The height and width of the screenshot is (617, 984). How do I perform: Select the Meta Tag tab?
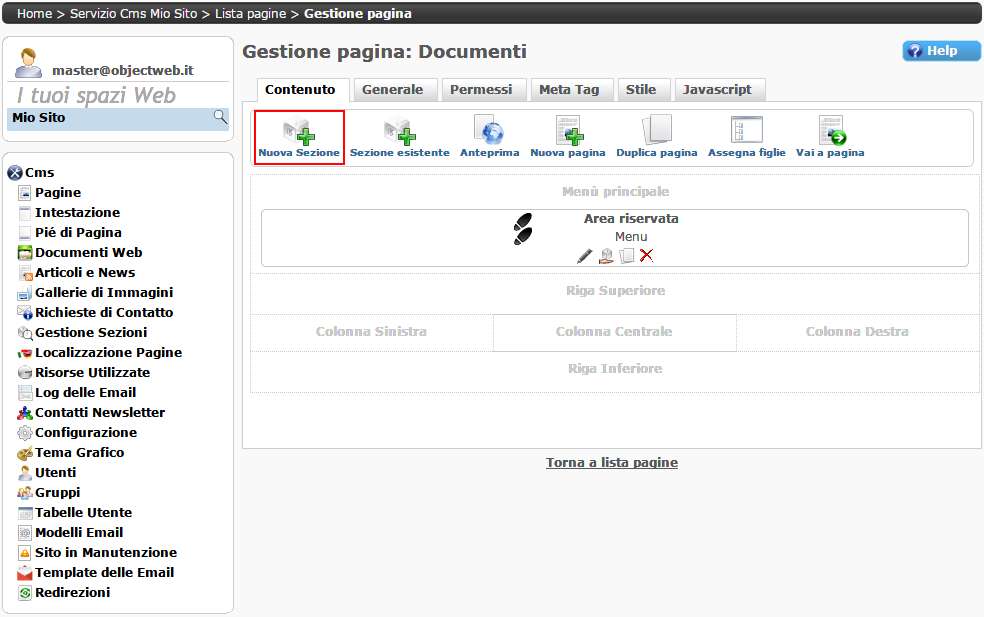(569, 90)
